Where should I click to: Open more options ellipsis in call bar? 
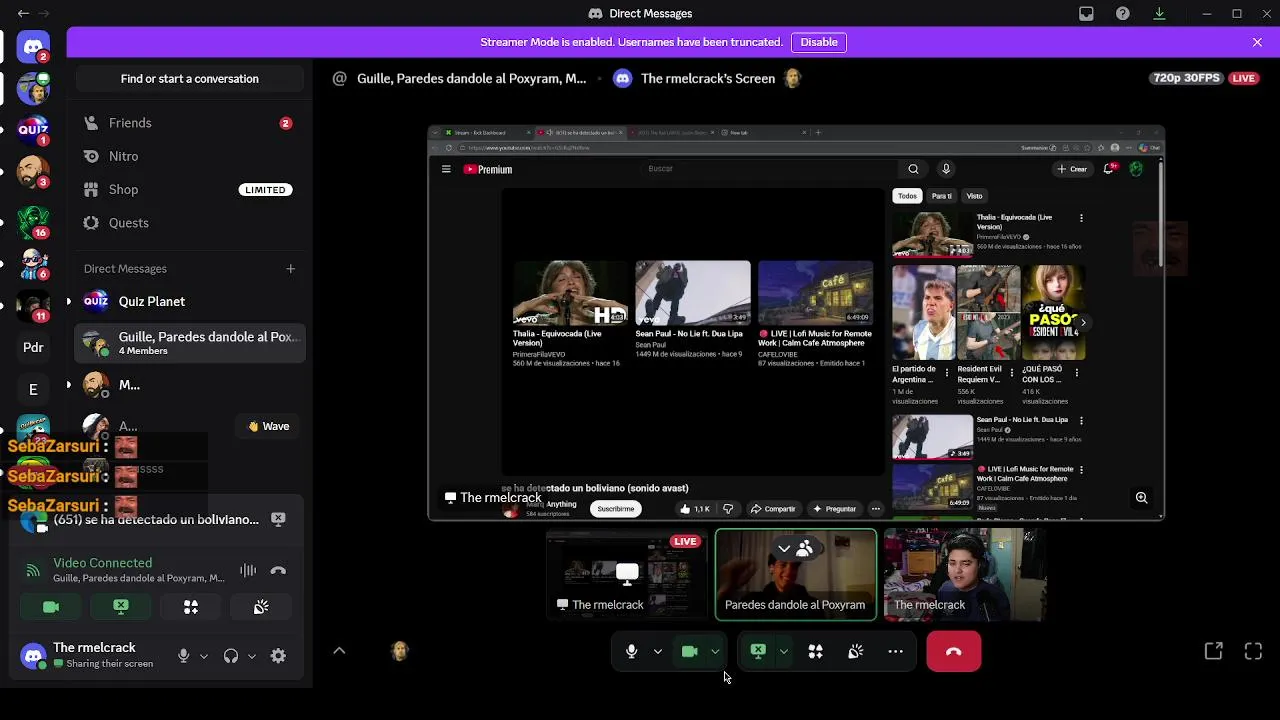[895, 651]
